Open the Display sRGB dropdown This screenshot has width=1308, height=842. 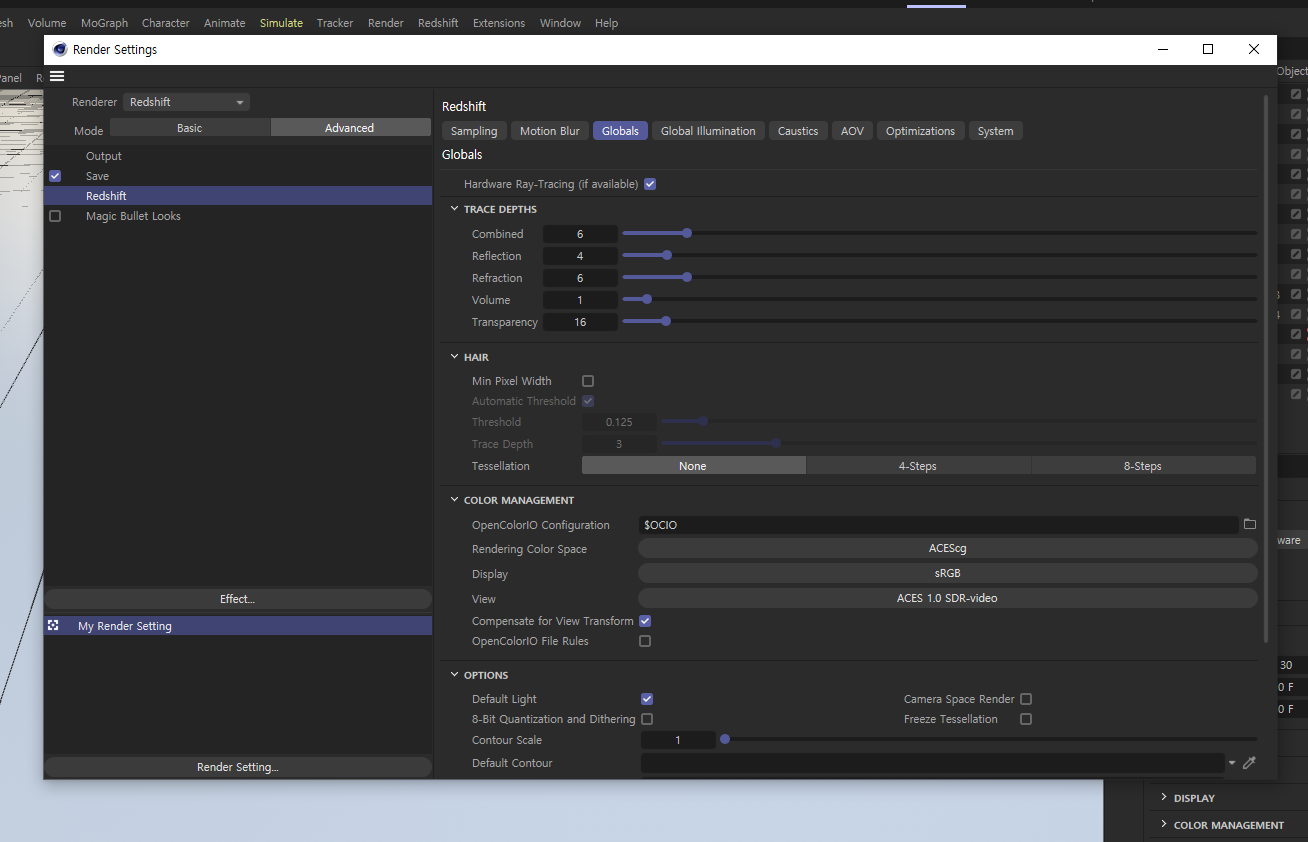click(x=947, y=573)
